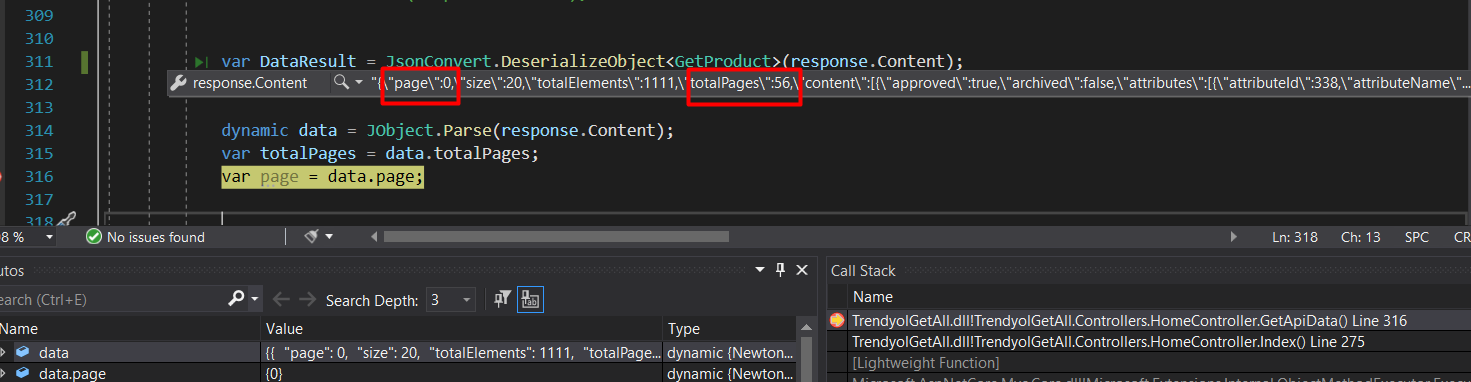Click the green No issues found checkmark
Viewport: 1471px width, 382px height.
(x=94, y=237)
